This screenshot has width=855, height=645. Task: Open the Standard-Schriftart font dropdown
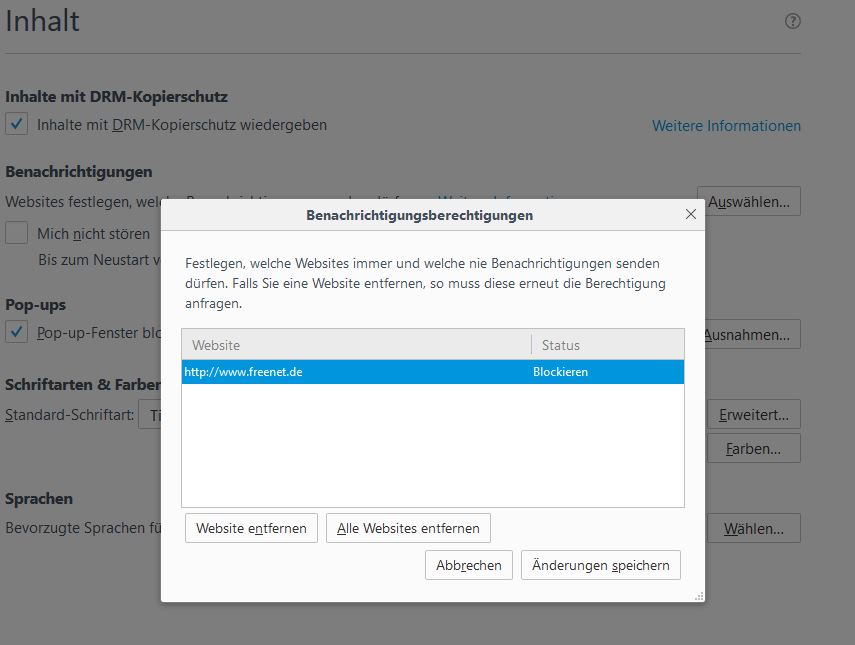coord(150,414)
